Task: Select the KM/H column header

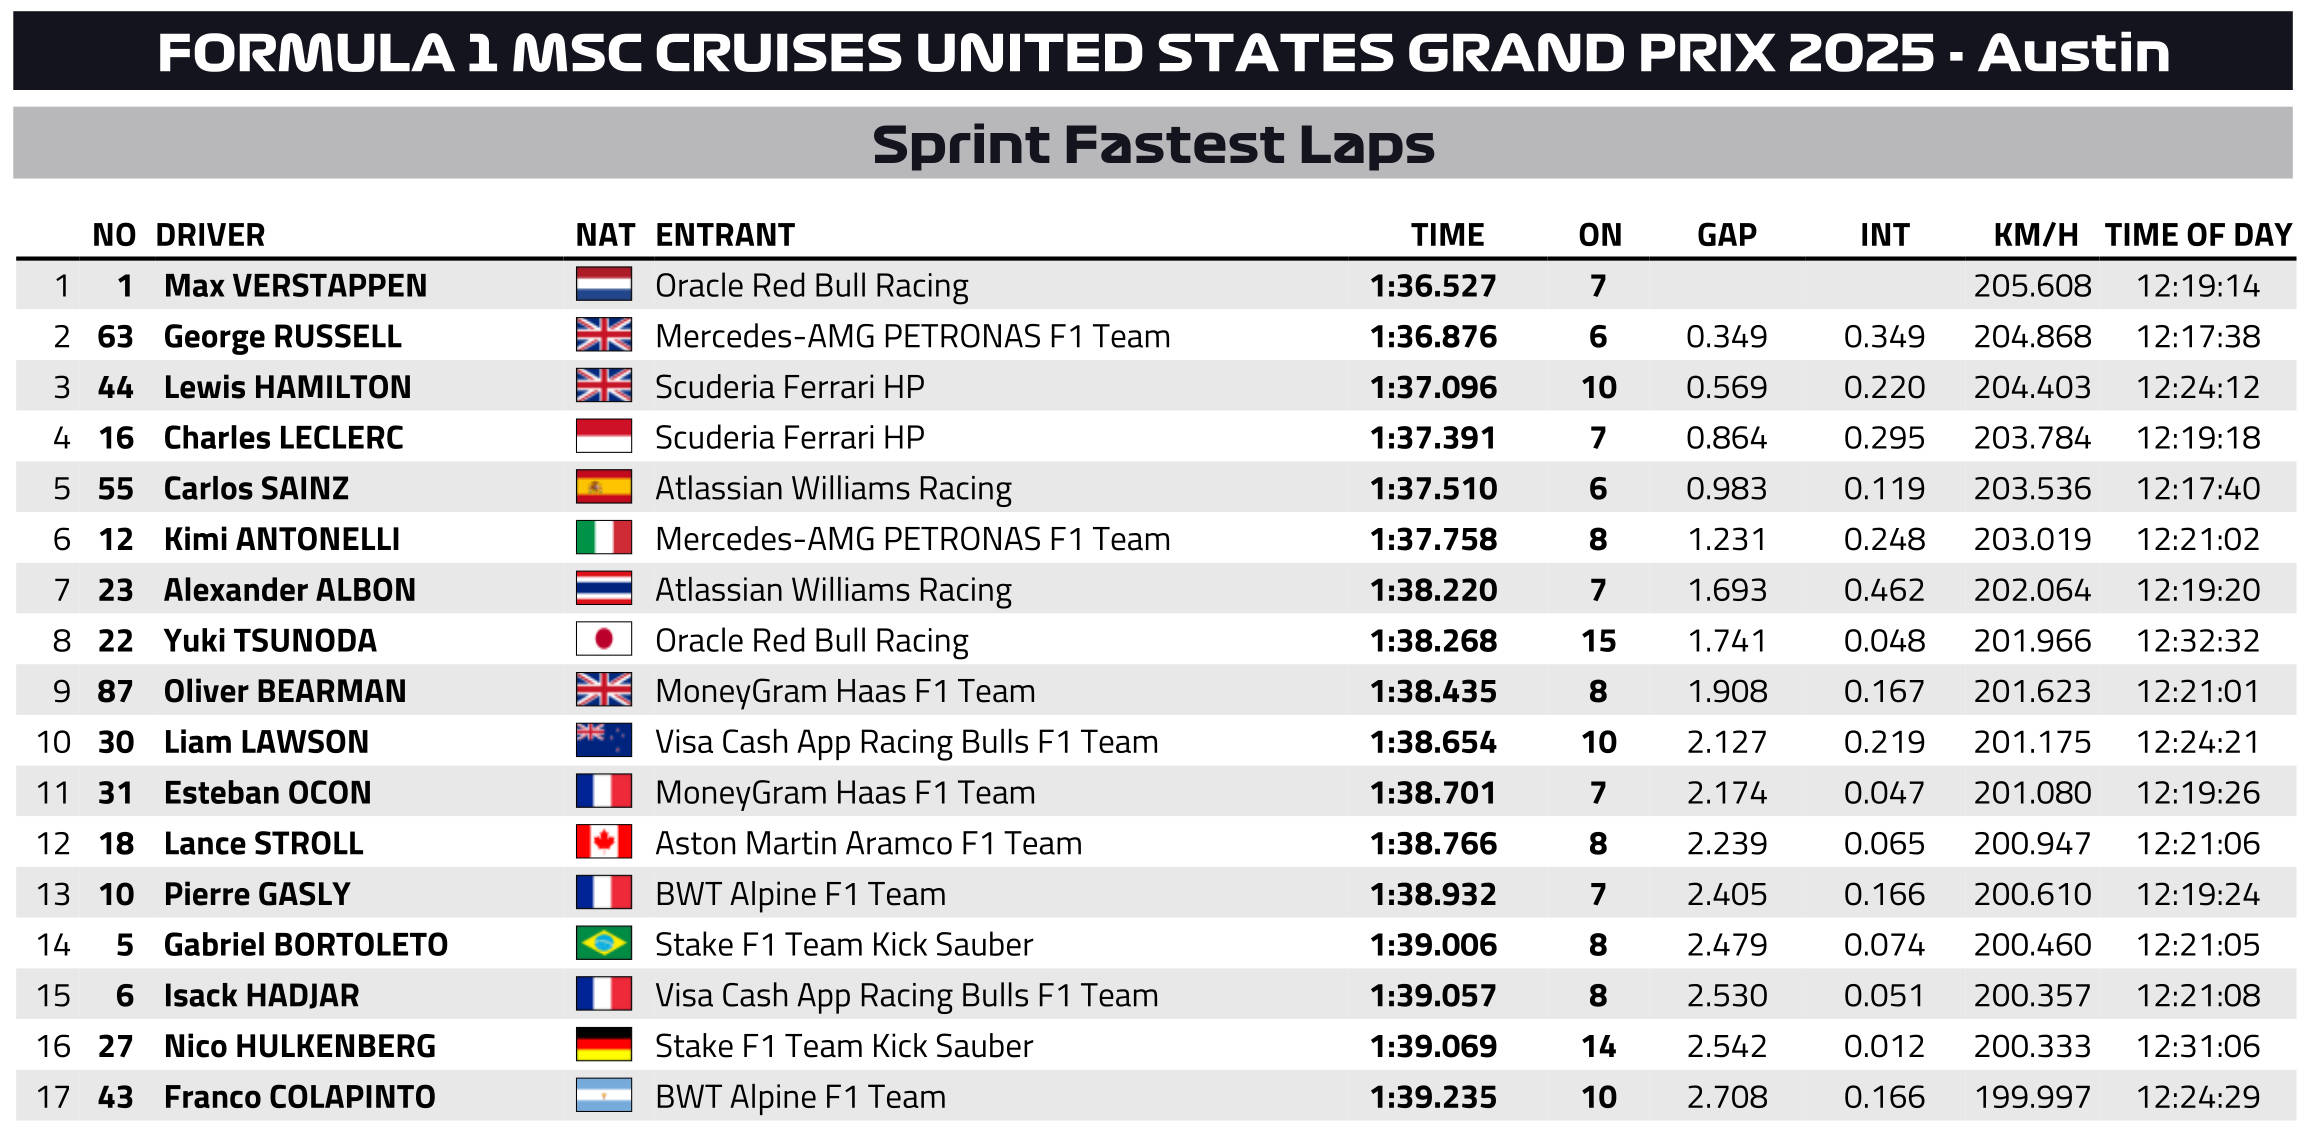Action: (2036, 235)
